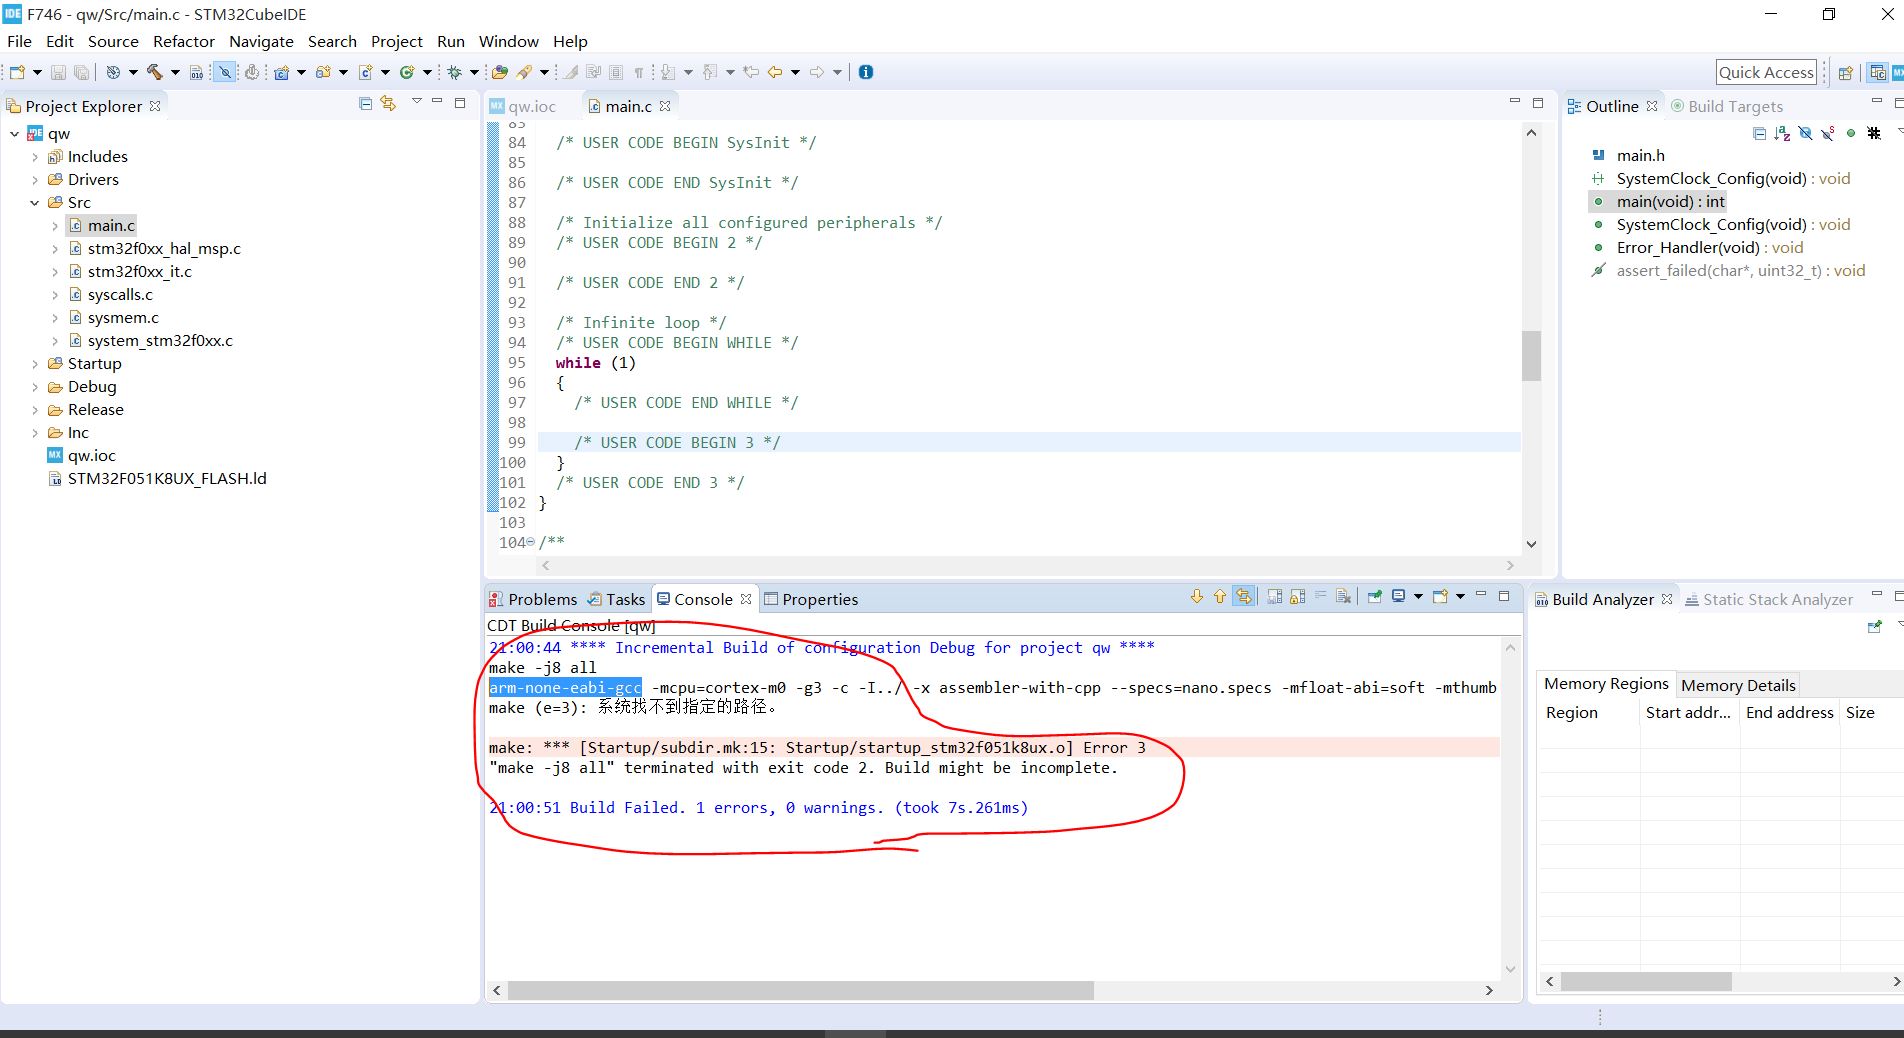1904x1038 pixels.
Task: Click the Debug bug icon
Action: click(455, 72)
